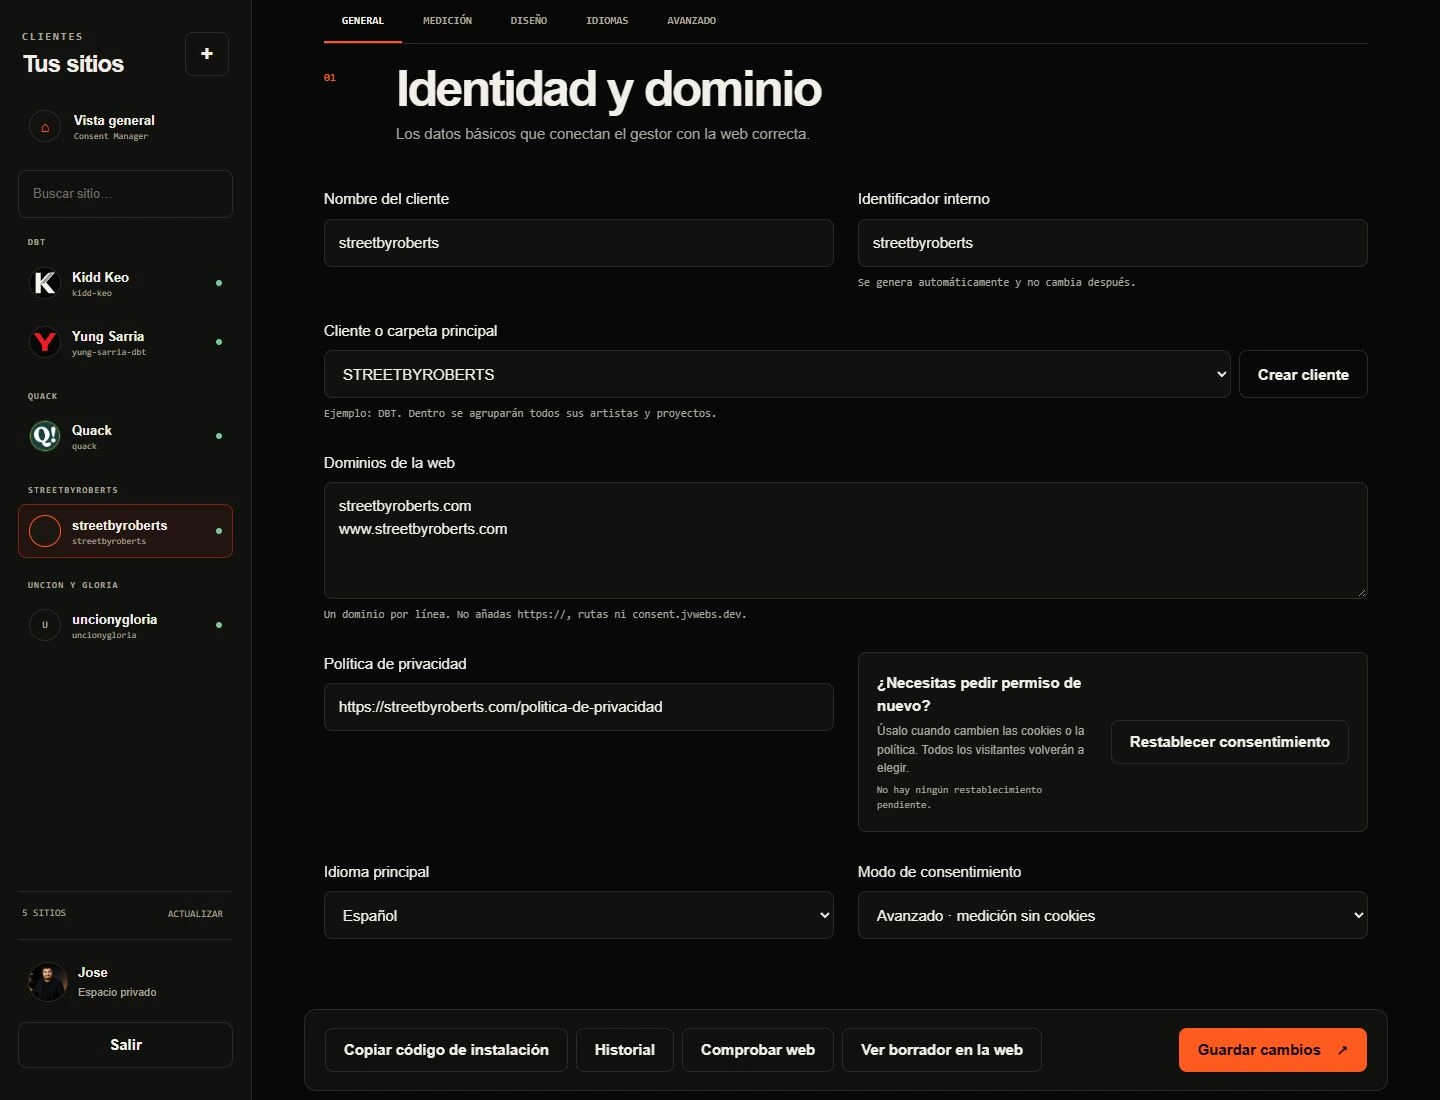Screen dimensions: 1440x1100
Task: Click Guardar cambios button
Action: 1272,1050
